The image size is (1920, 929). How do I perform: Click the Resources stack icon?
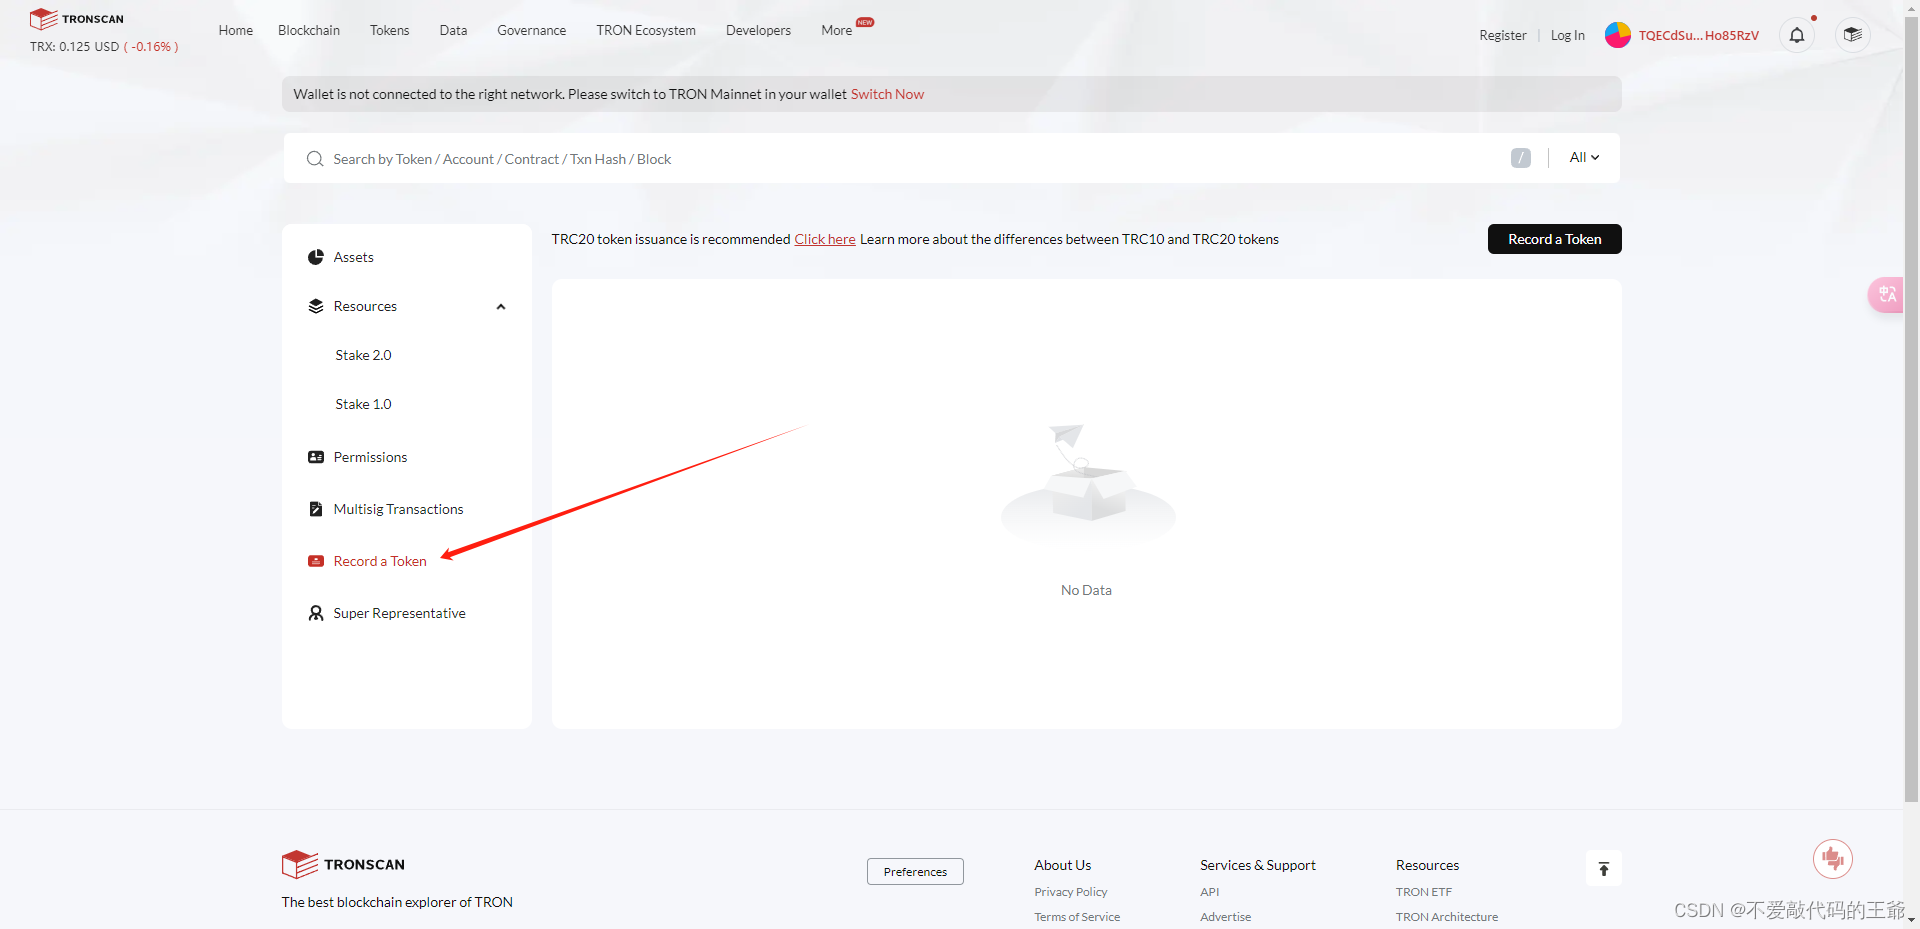316,306
